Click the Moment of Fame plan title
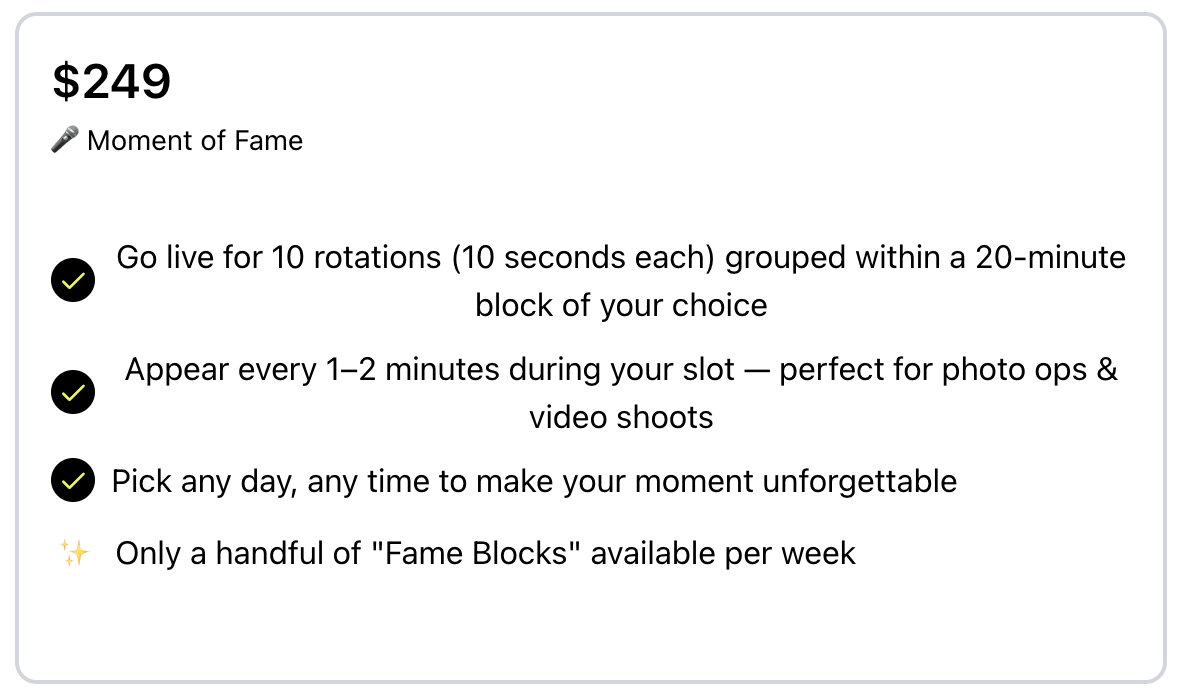 pos(195,141)
